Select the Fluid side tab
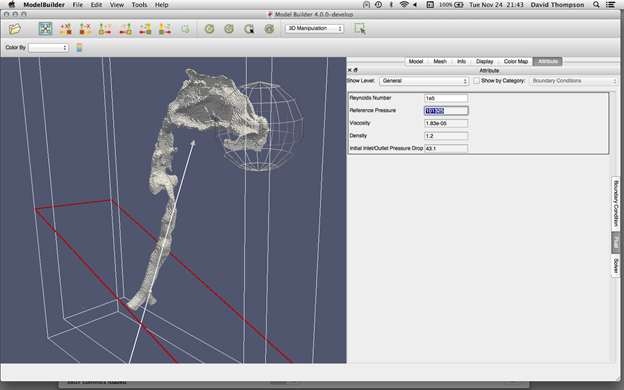Image resolution: width=624 pixels, height=390 pixels. click(x=616, y=242)
